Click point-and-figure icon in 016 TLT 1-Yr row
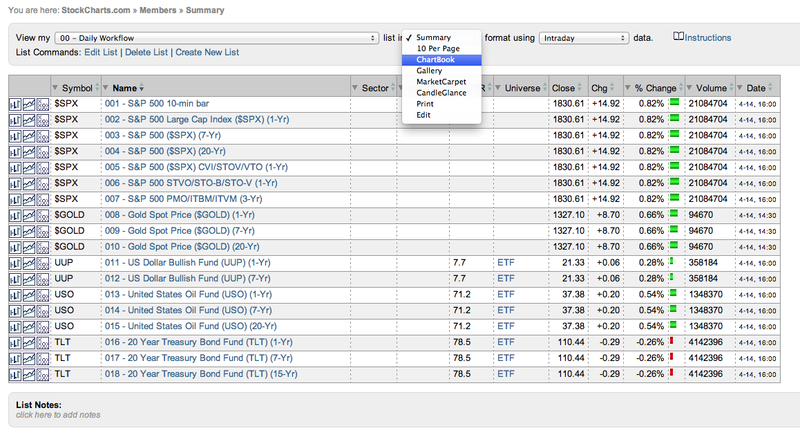800x435 pixels. point(42,343)
